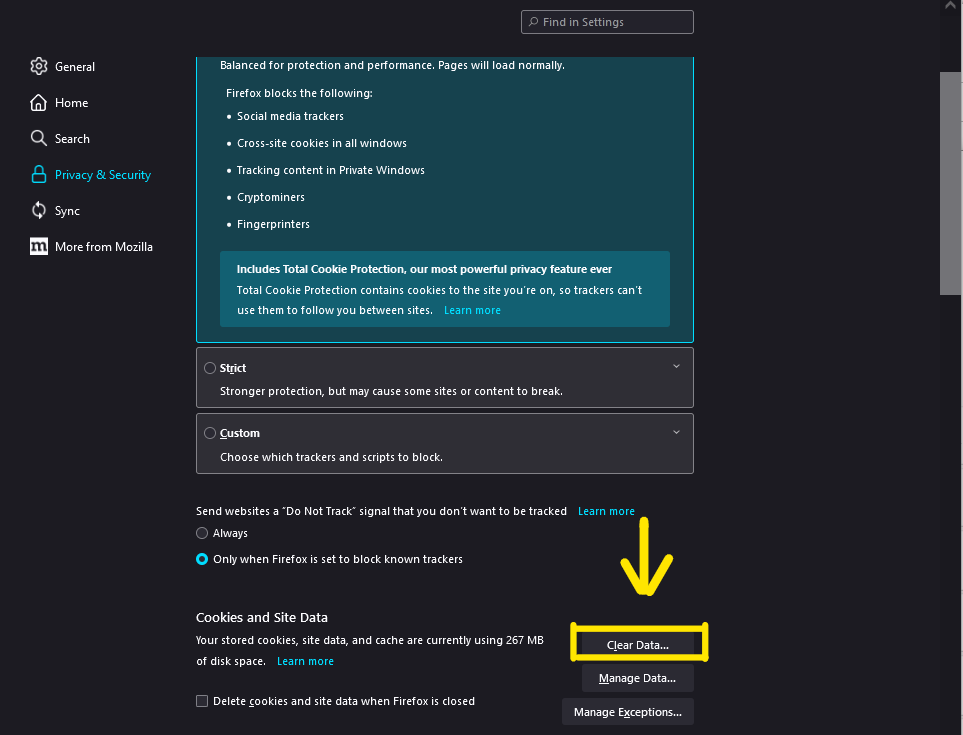Click the General gear icon in sidebar
Viewport: 963px width, 735px height.
pyautogui.click(x=39, y=67)
